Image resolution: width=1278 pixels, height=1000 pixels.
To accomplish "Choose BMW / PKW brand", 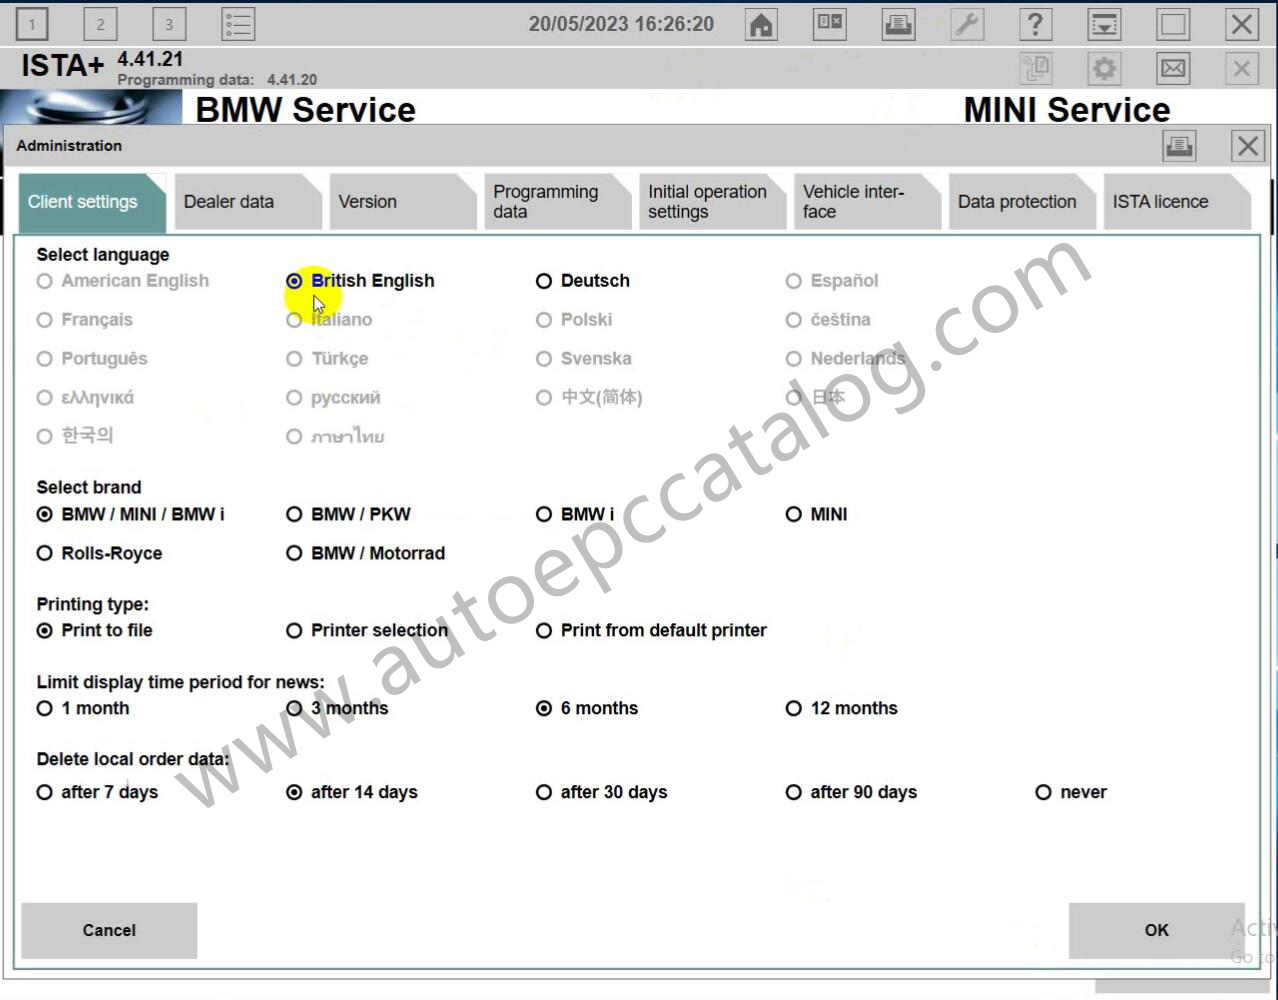I will click(x=348, y=514).
